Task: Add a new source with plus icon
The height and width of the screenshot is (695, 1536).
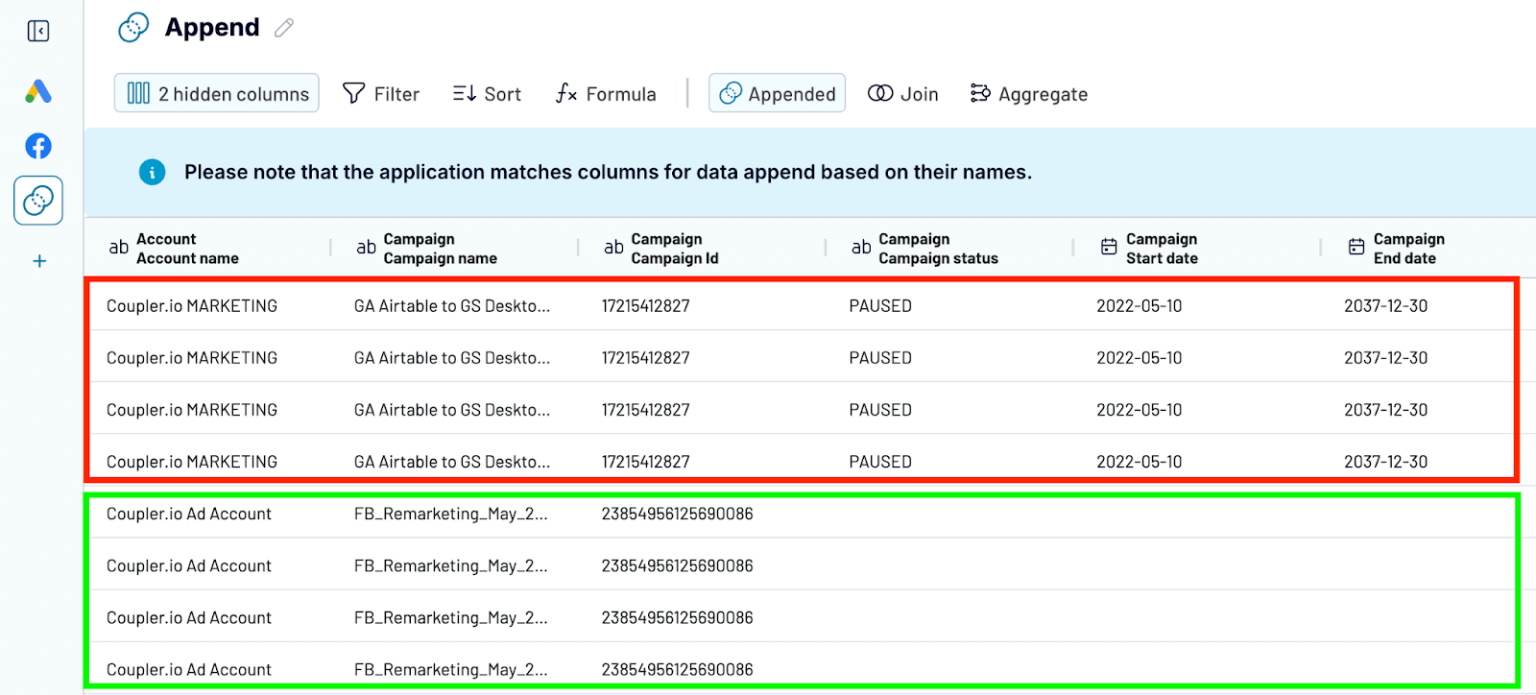Action: coord(39,262)
